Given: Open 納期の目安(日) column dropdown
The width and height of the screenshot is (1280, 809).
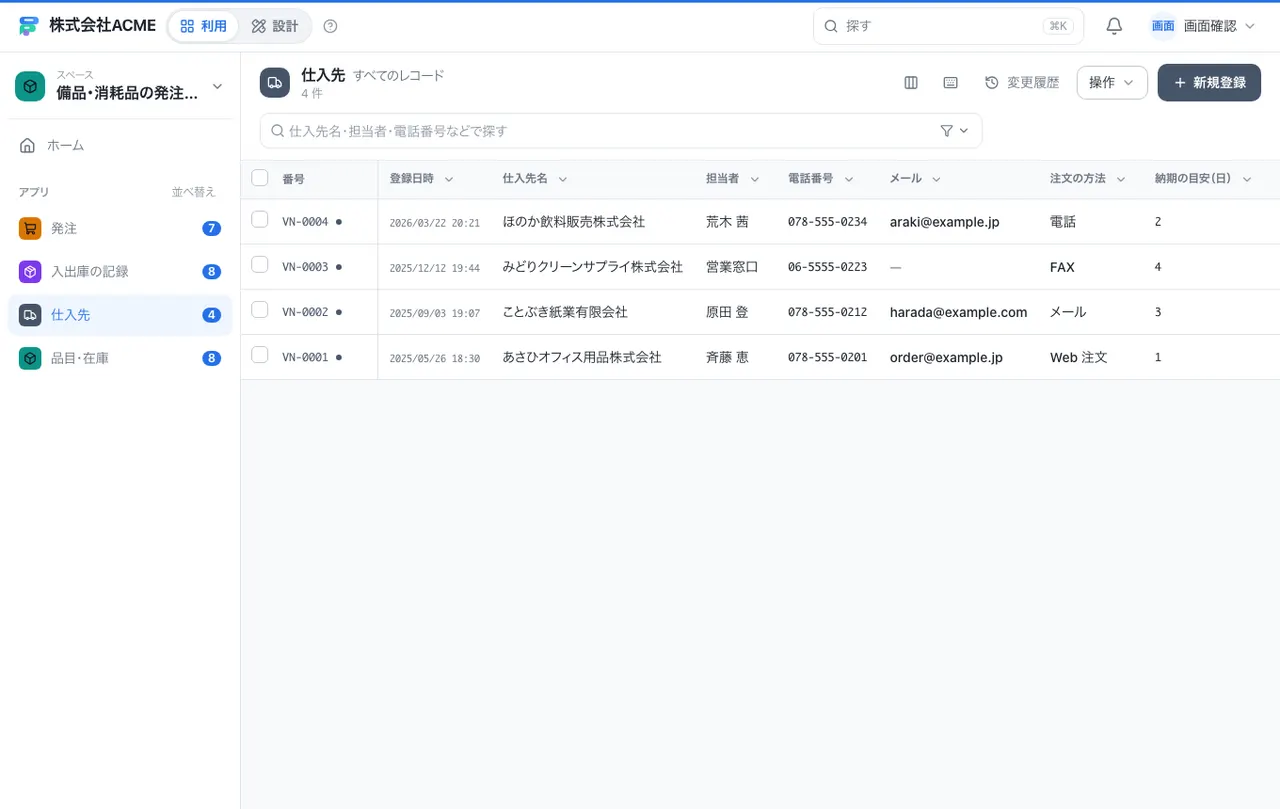Looking at the screenshot, I should (1247, 179).
